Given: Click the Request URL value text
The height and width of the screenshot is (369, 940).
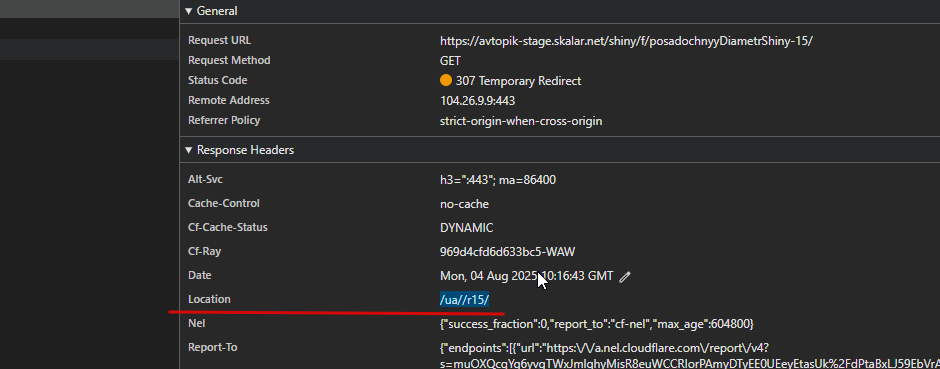Looking at the screenshot, I should (x=626, y=41).
